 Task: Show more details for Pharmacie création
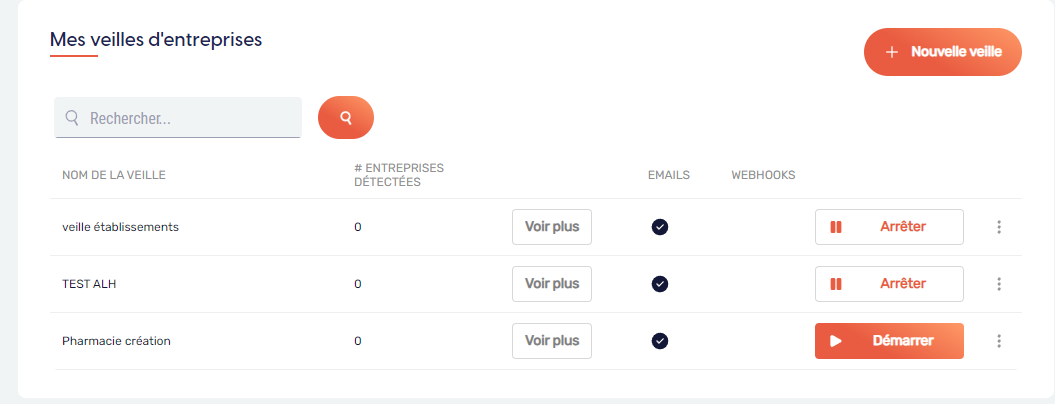coord(552,341)
